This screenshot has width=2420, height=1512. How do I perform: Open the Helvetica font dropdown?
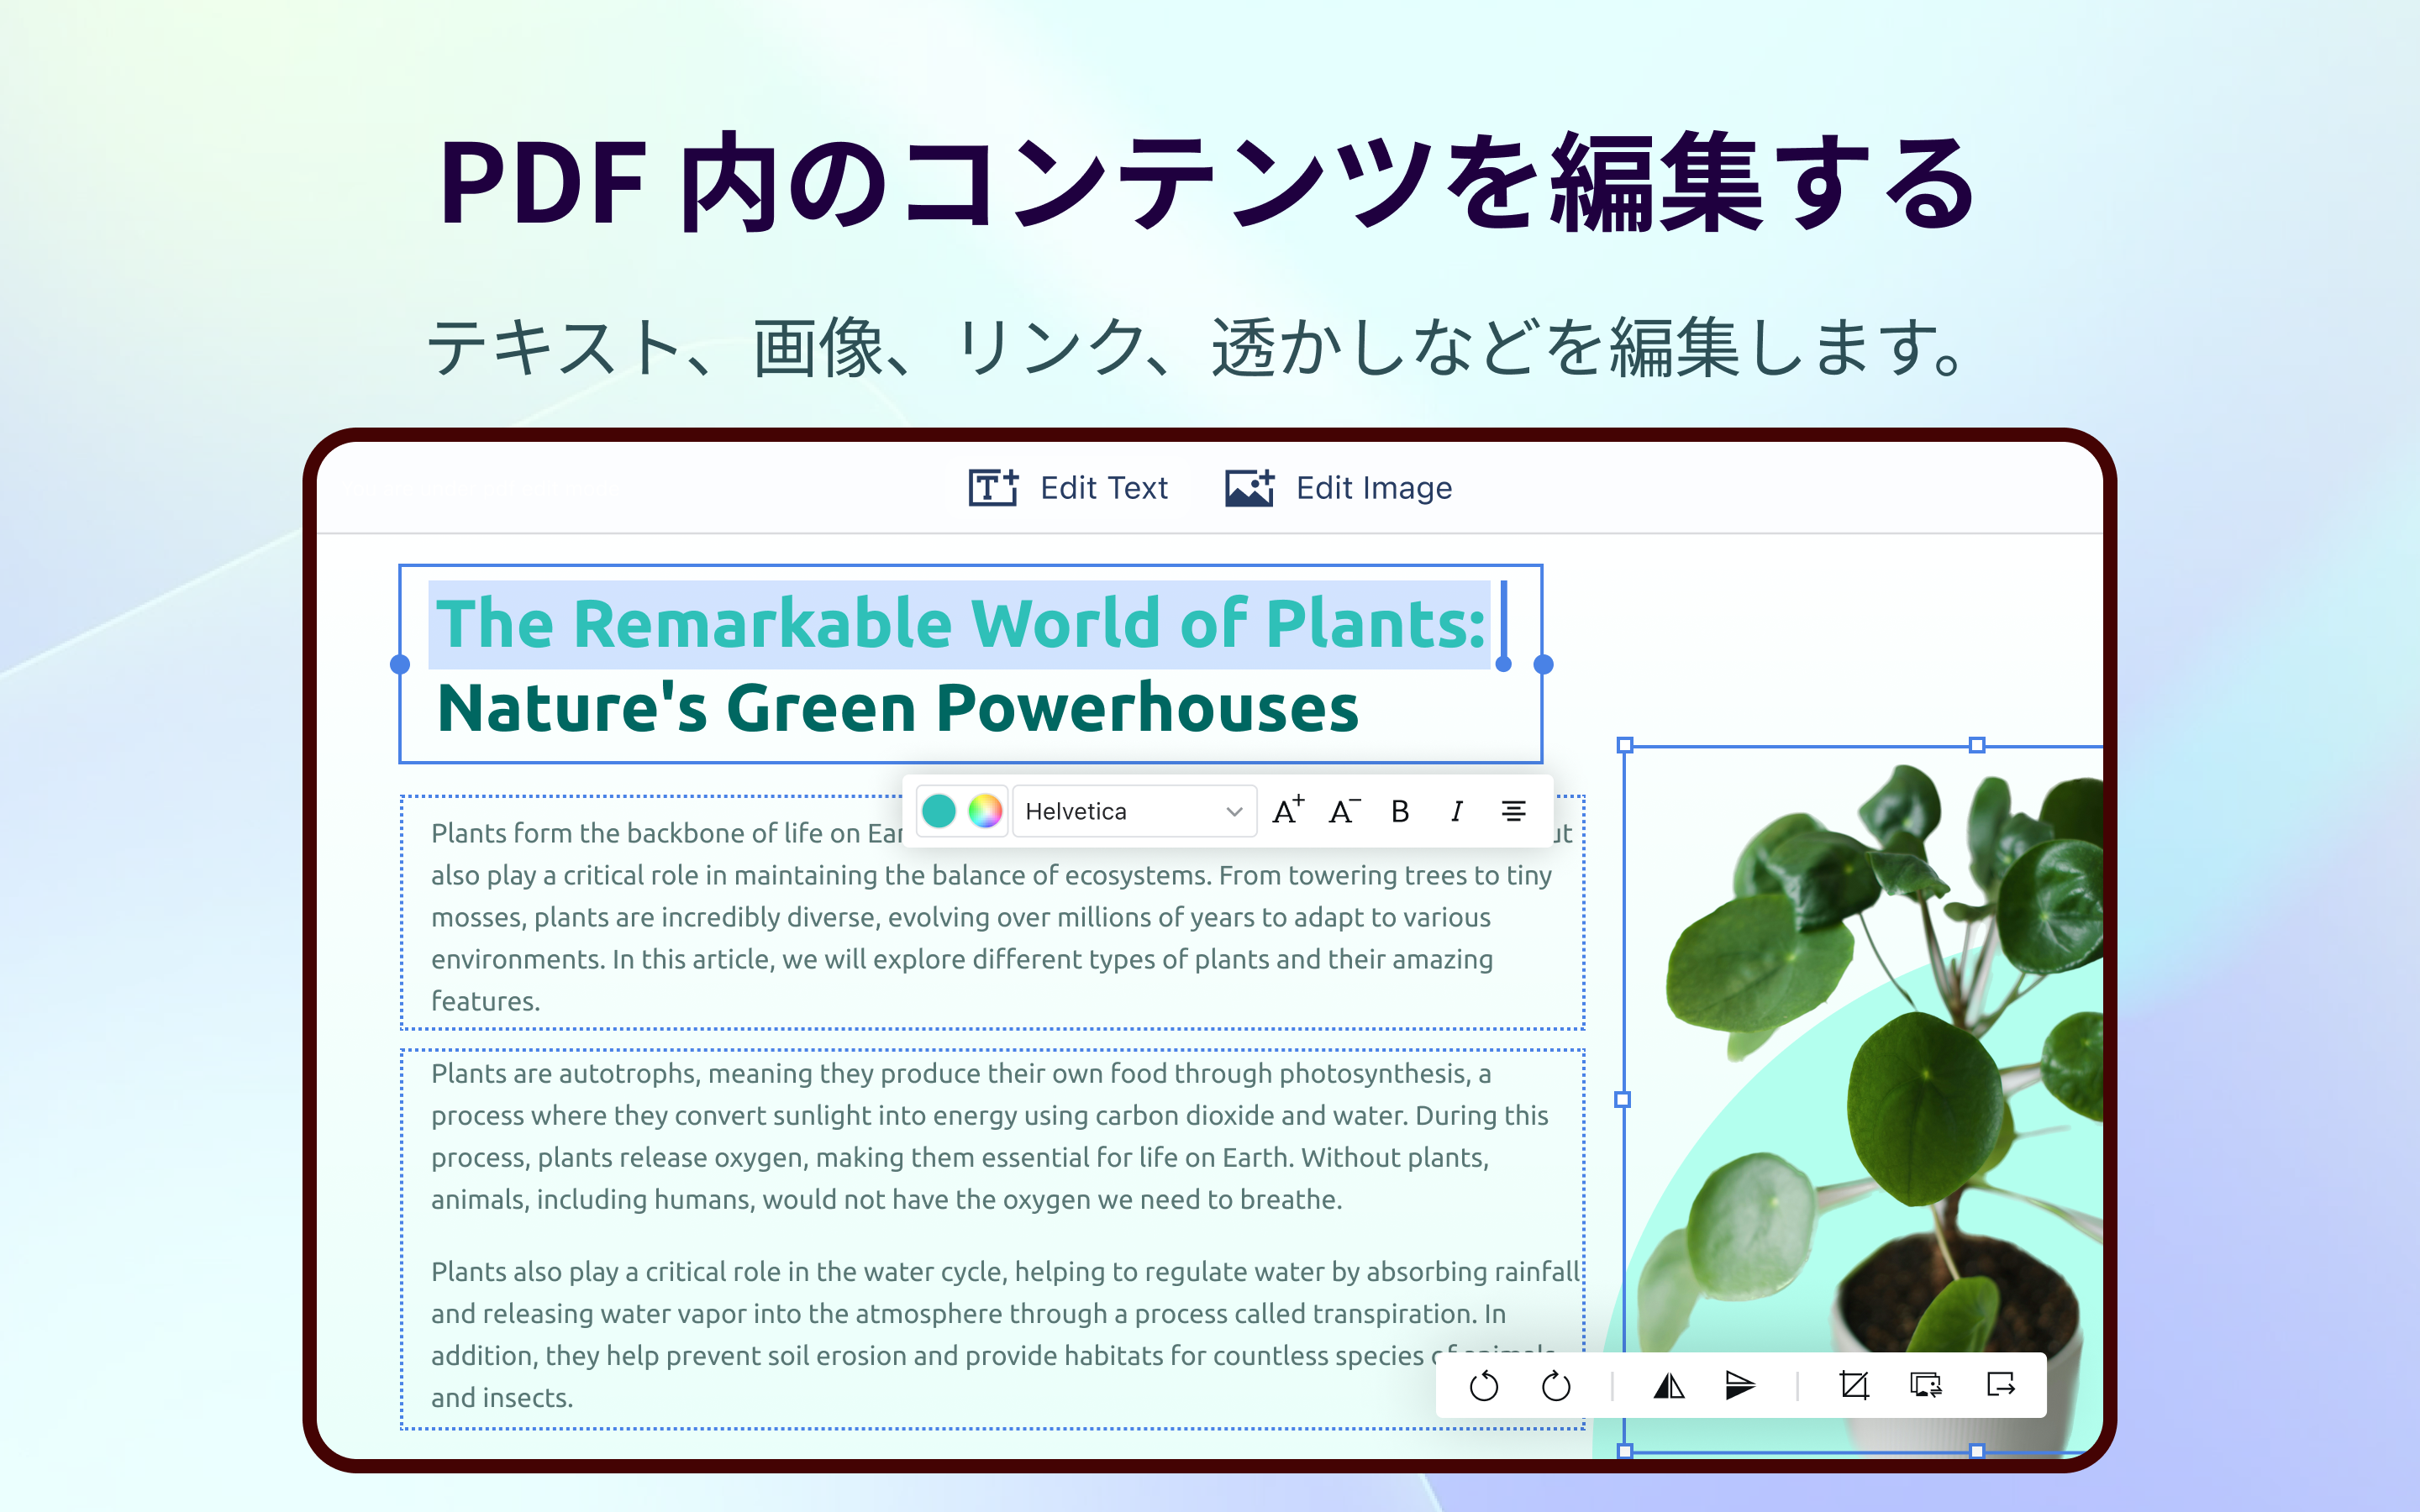click(1134, 811)
